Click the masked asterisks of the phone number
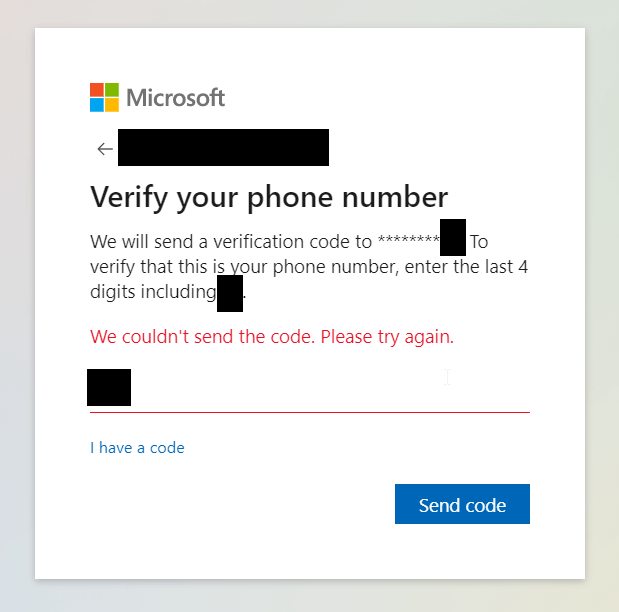 pyautogui.click(x=409, y=240)
